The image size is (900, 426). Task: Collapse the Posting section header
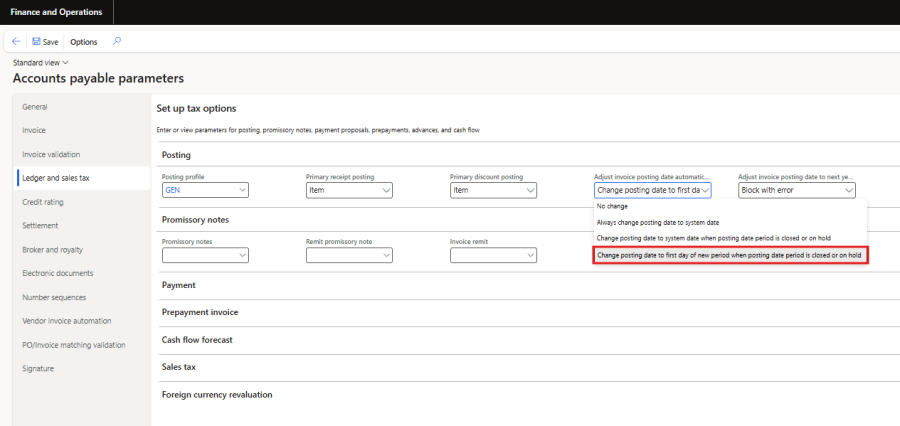(176, 155)
